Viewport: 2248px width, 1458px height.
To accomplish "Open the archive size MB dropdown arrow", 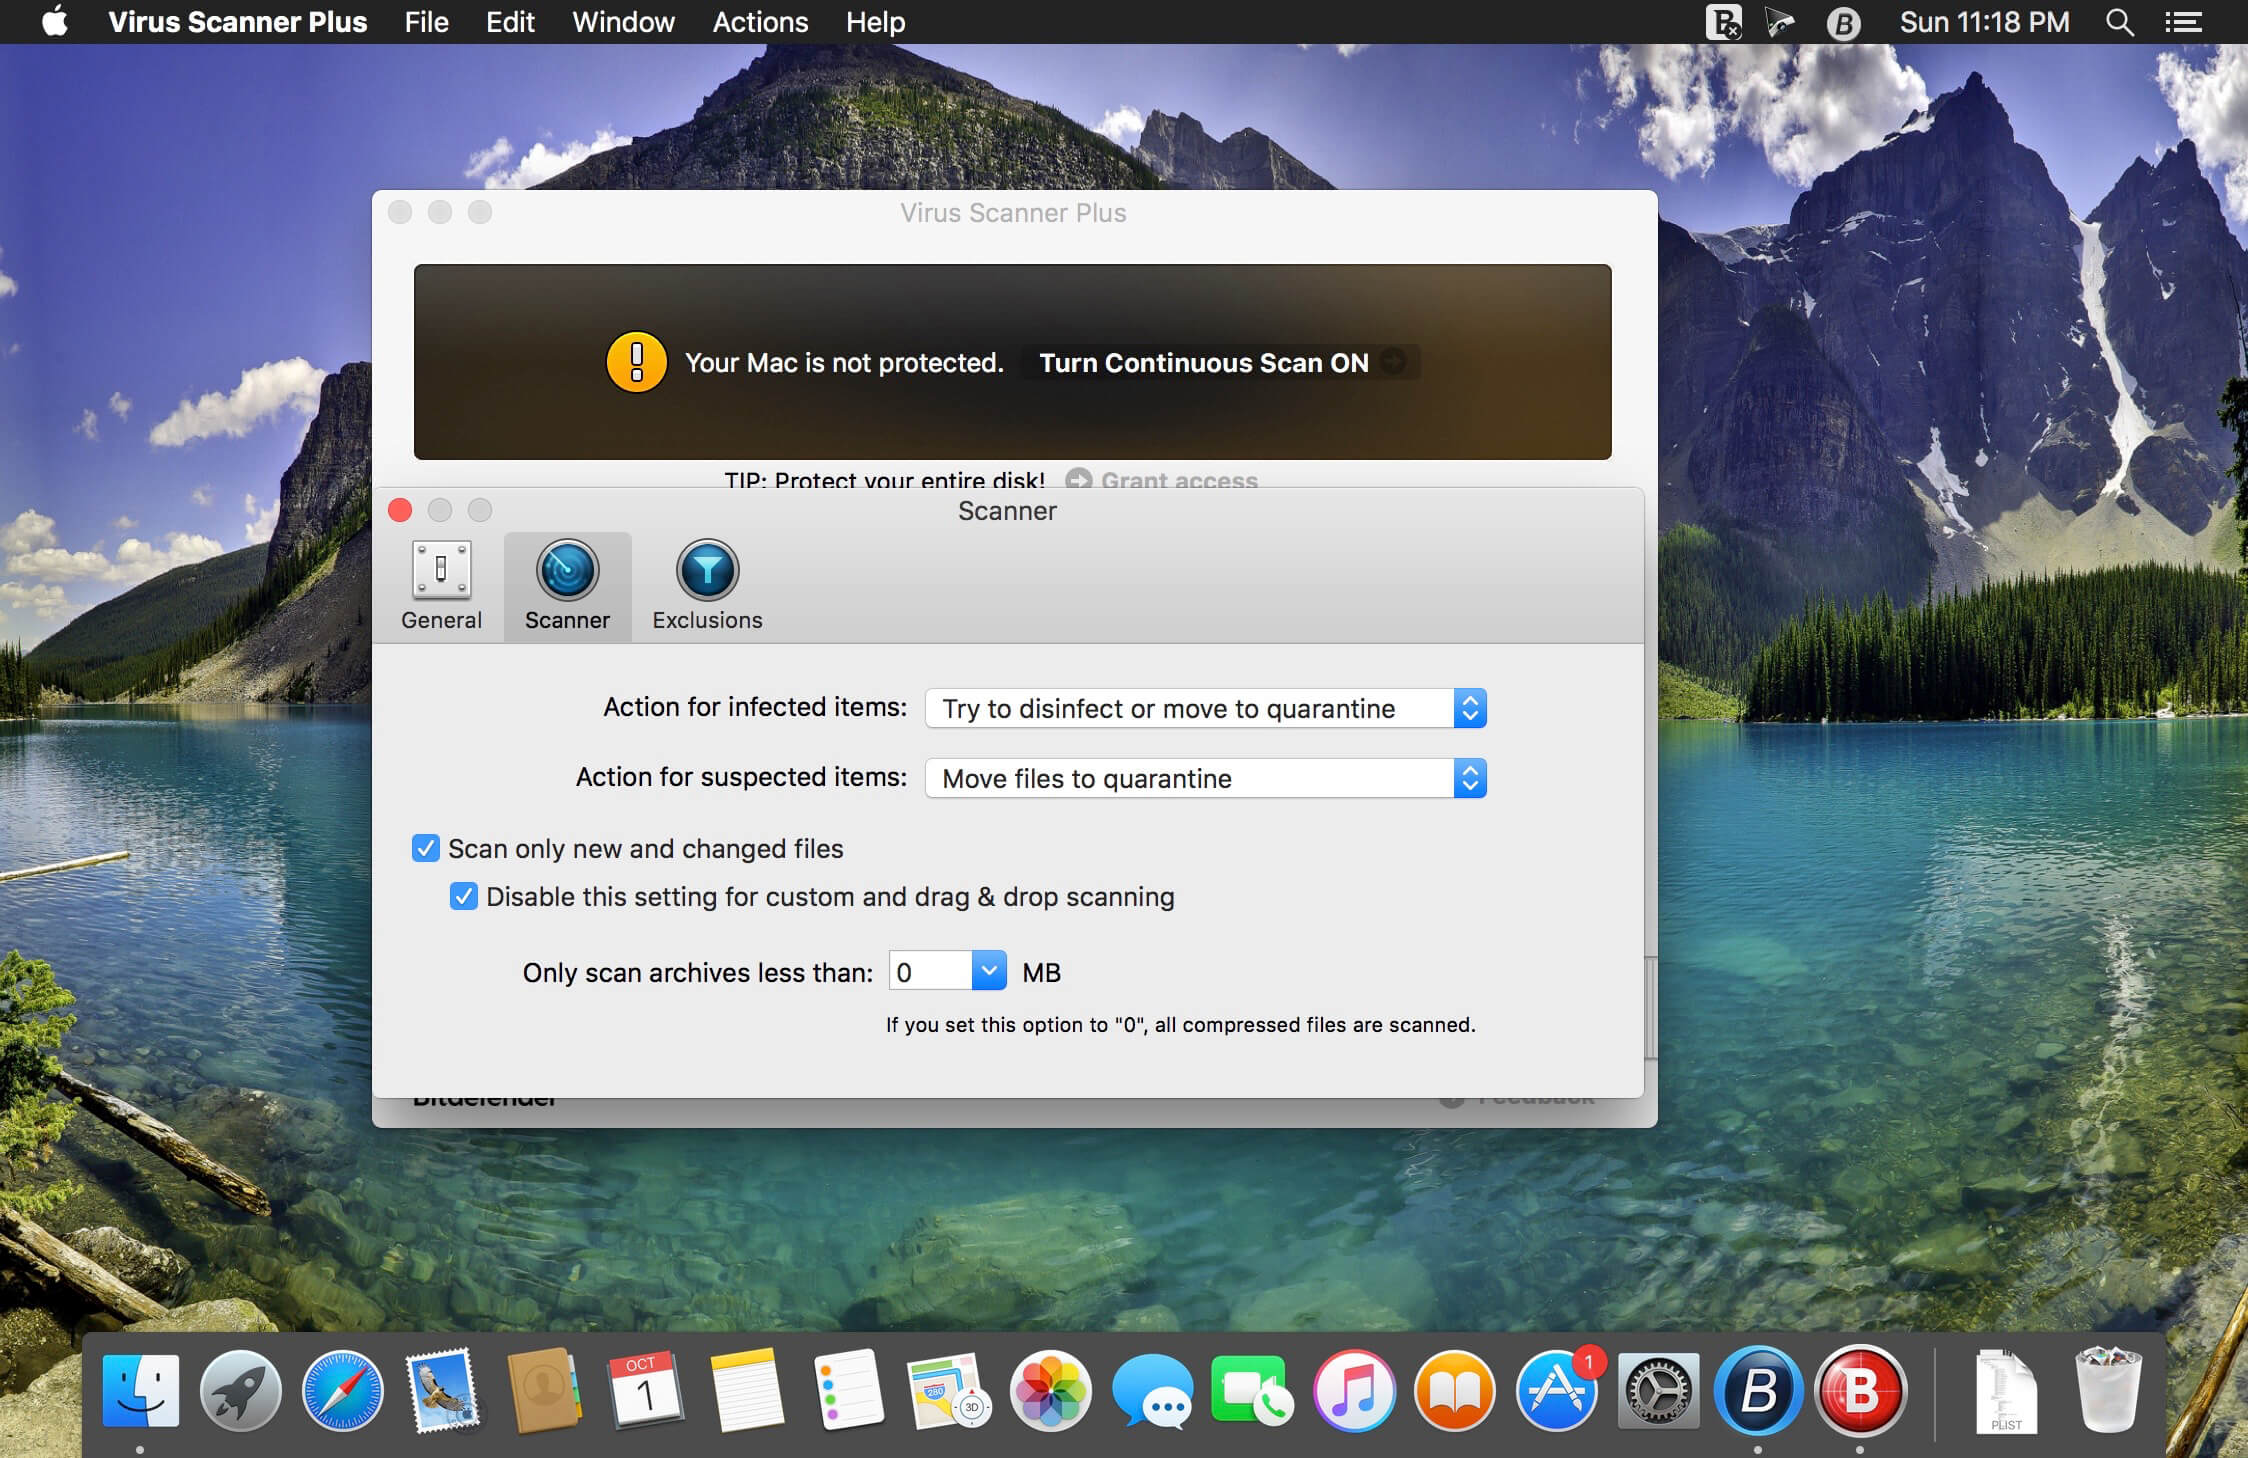I will pos(988,971).
